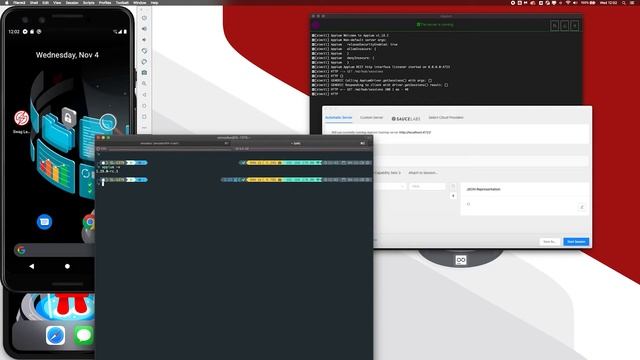Click the menu bar clock

click(608, 2)
